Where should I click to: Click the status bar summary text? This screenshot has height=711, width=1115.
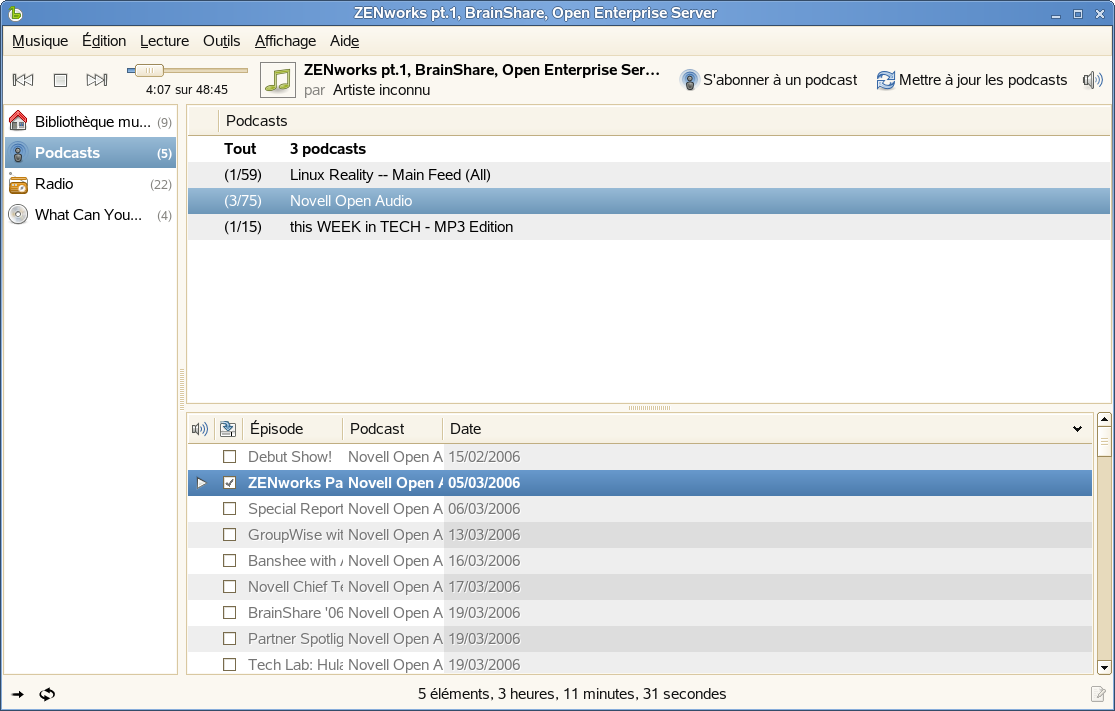click(x=572, y=694)
